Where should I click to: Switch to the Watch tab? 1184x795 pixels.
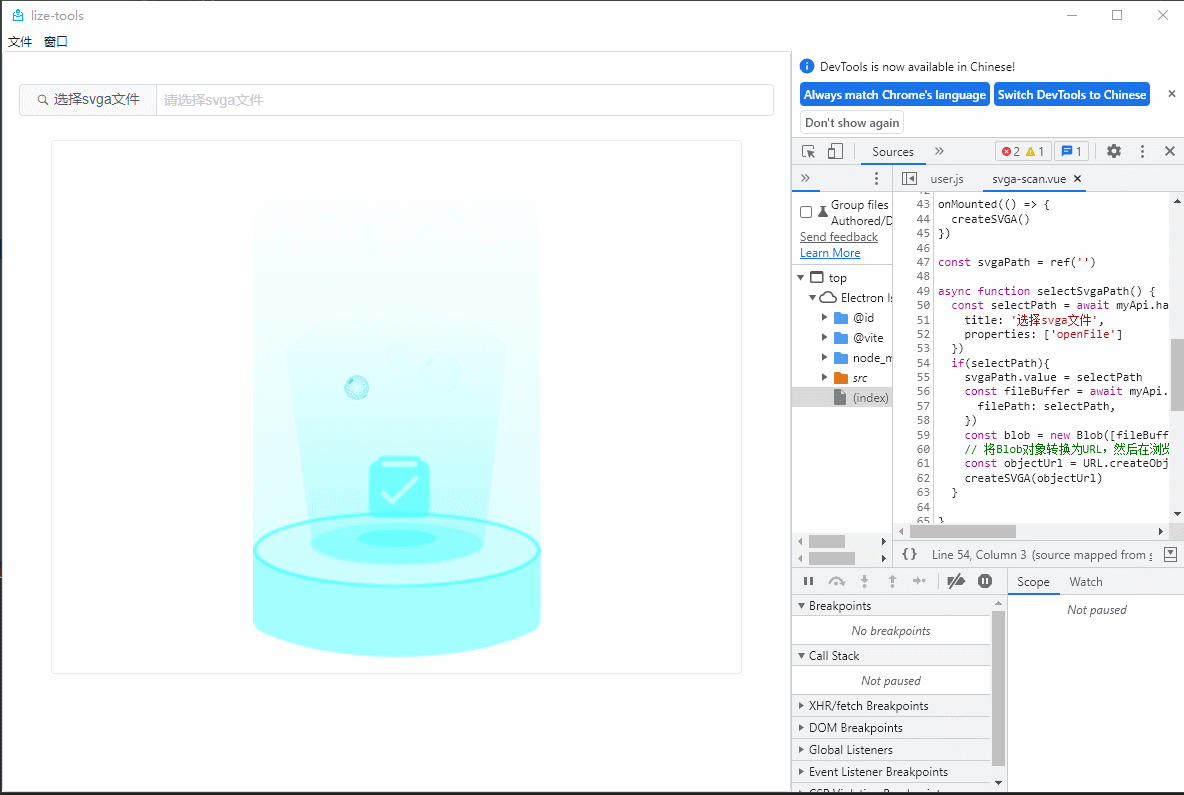pyautogui.click(x=1085, y=581)
